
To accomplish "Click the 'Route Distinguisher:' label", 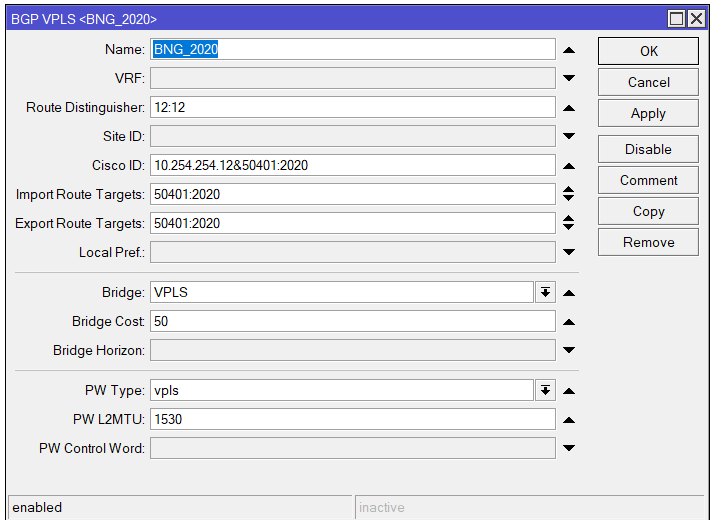I will click(x=85, y=107).
